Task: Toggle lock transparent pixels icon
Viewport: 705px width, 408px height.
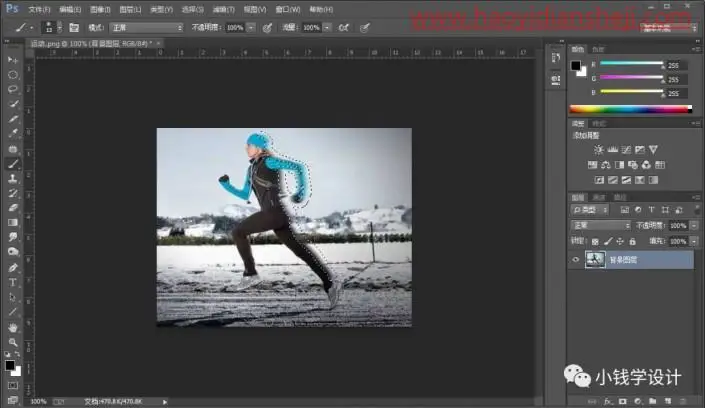Action: [595, 242]
